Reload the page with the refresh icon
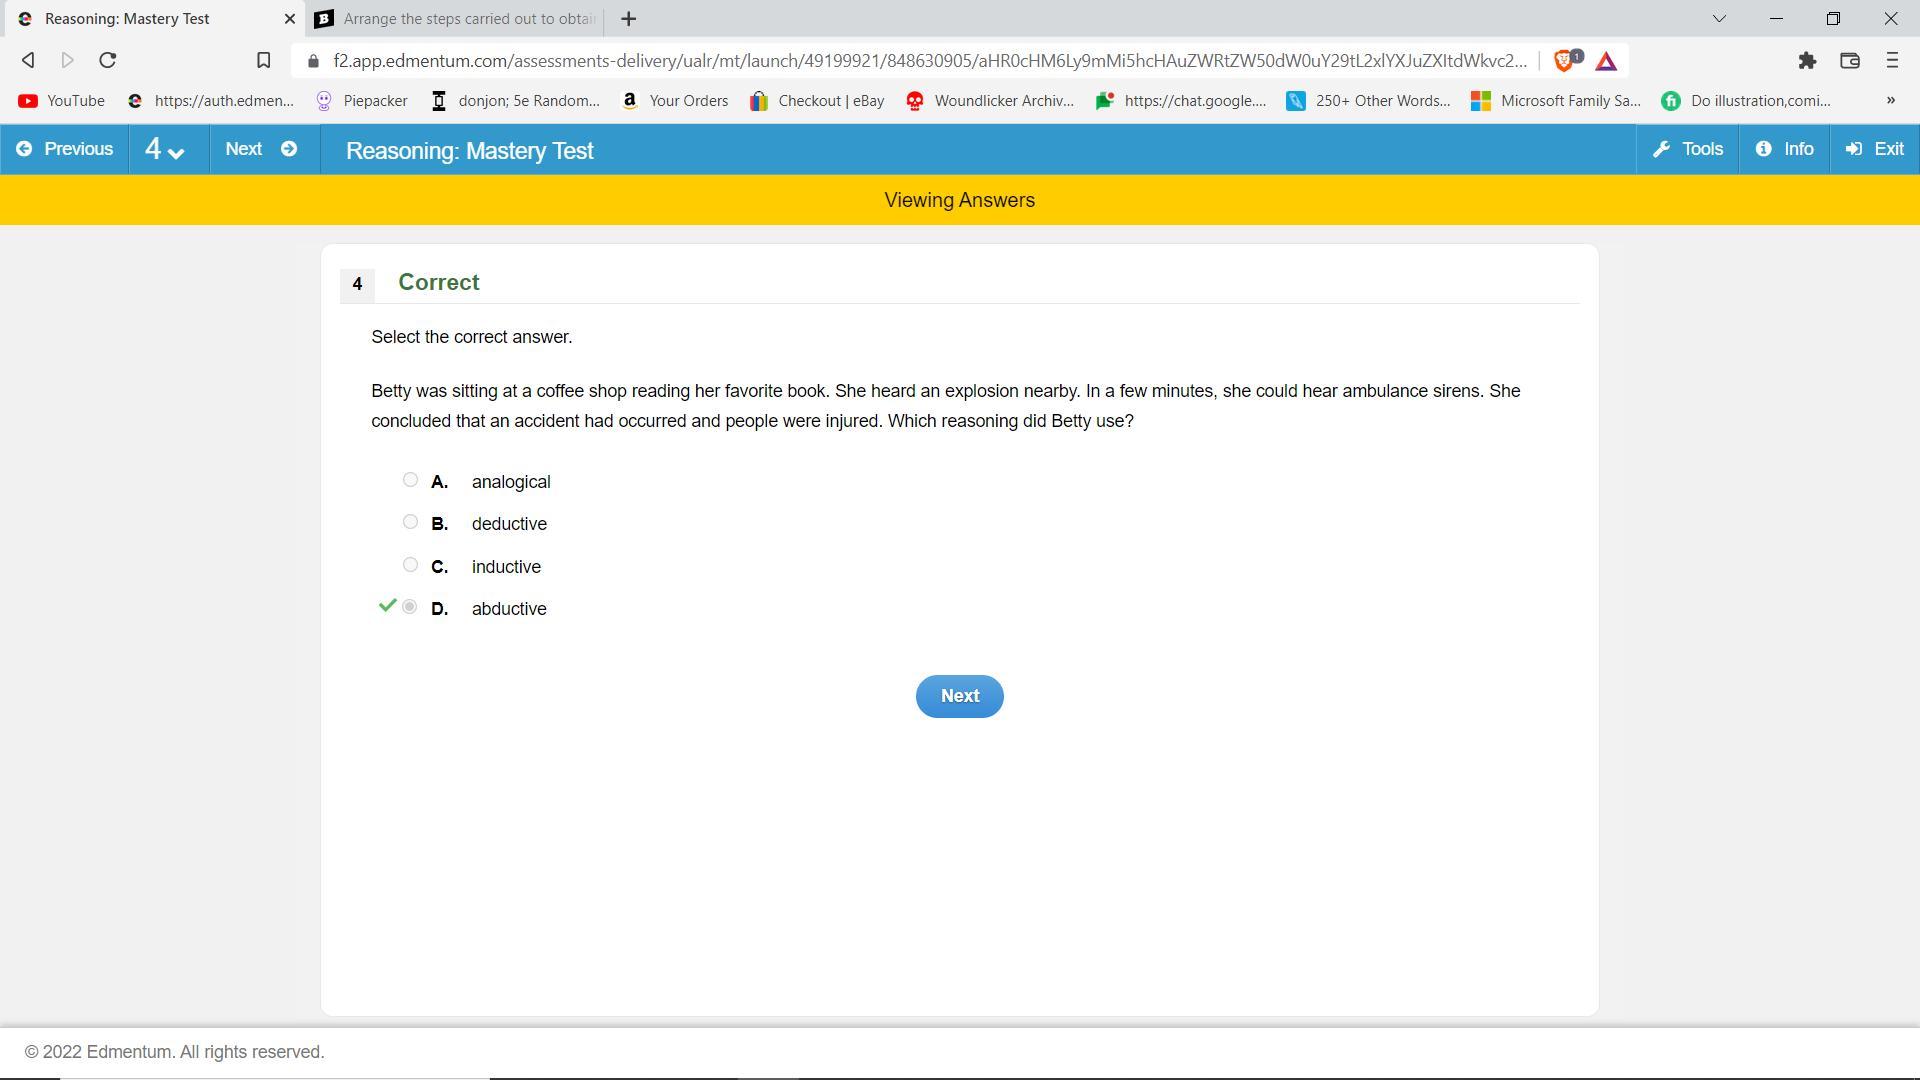 108,61
